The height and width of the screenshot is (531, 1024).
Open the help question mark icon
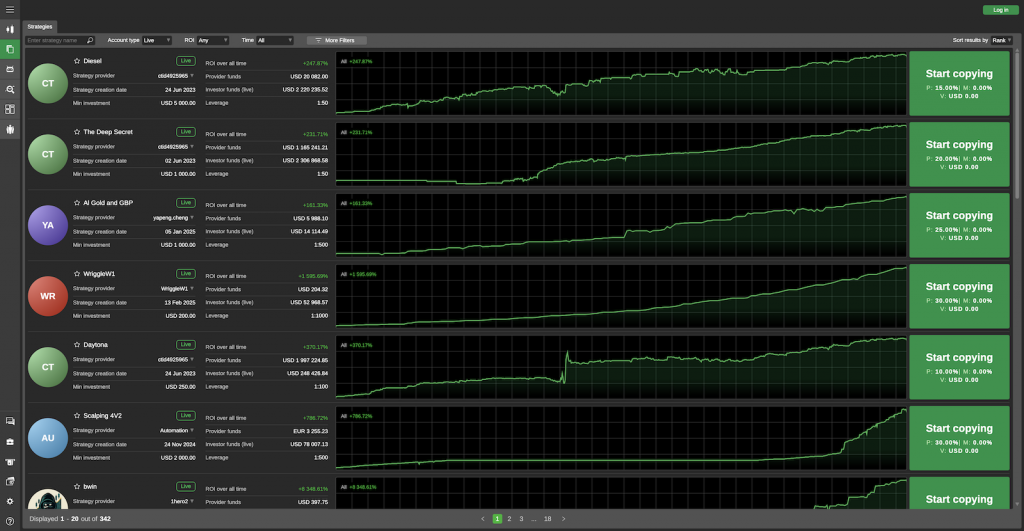pyautogui.click(x=10, y=521)
